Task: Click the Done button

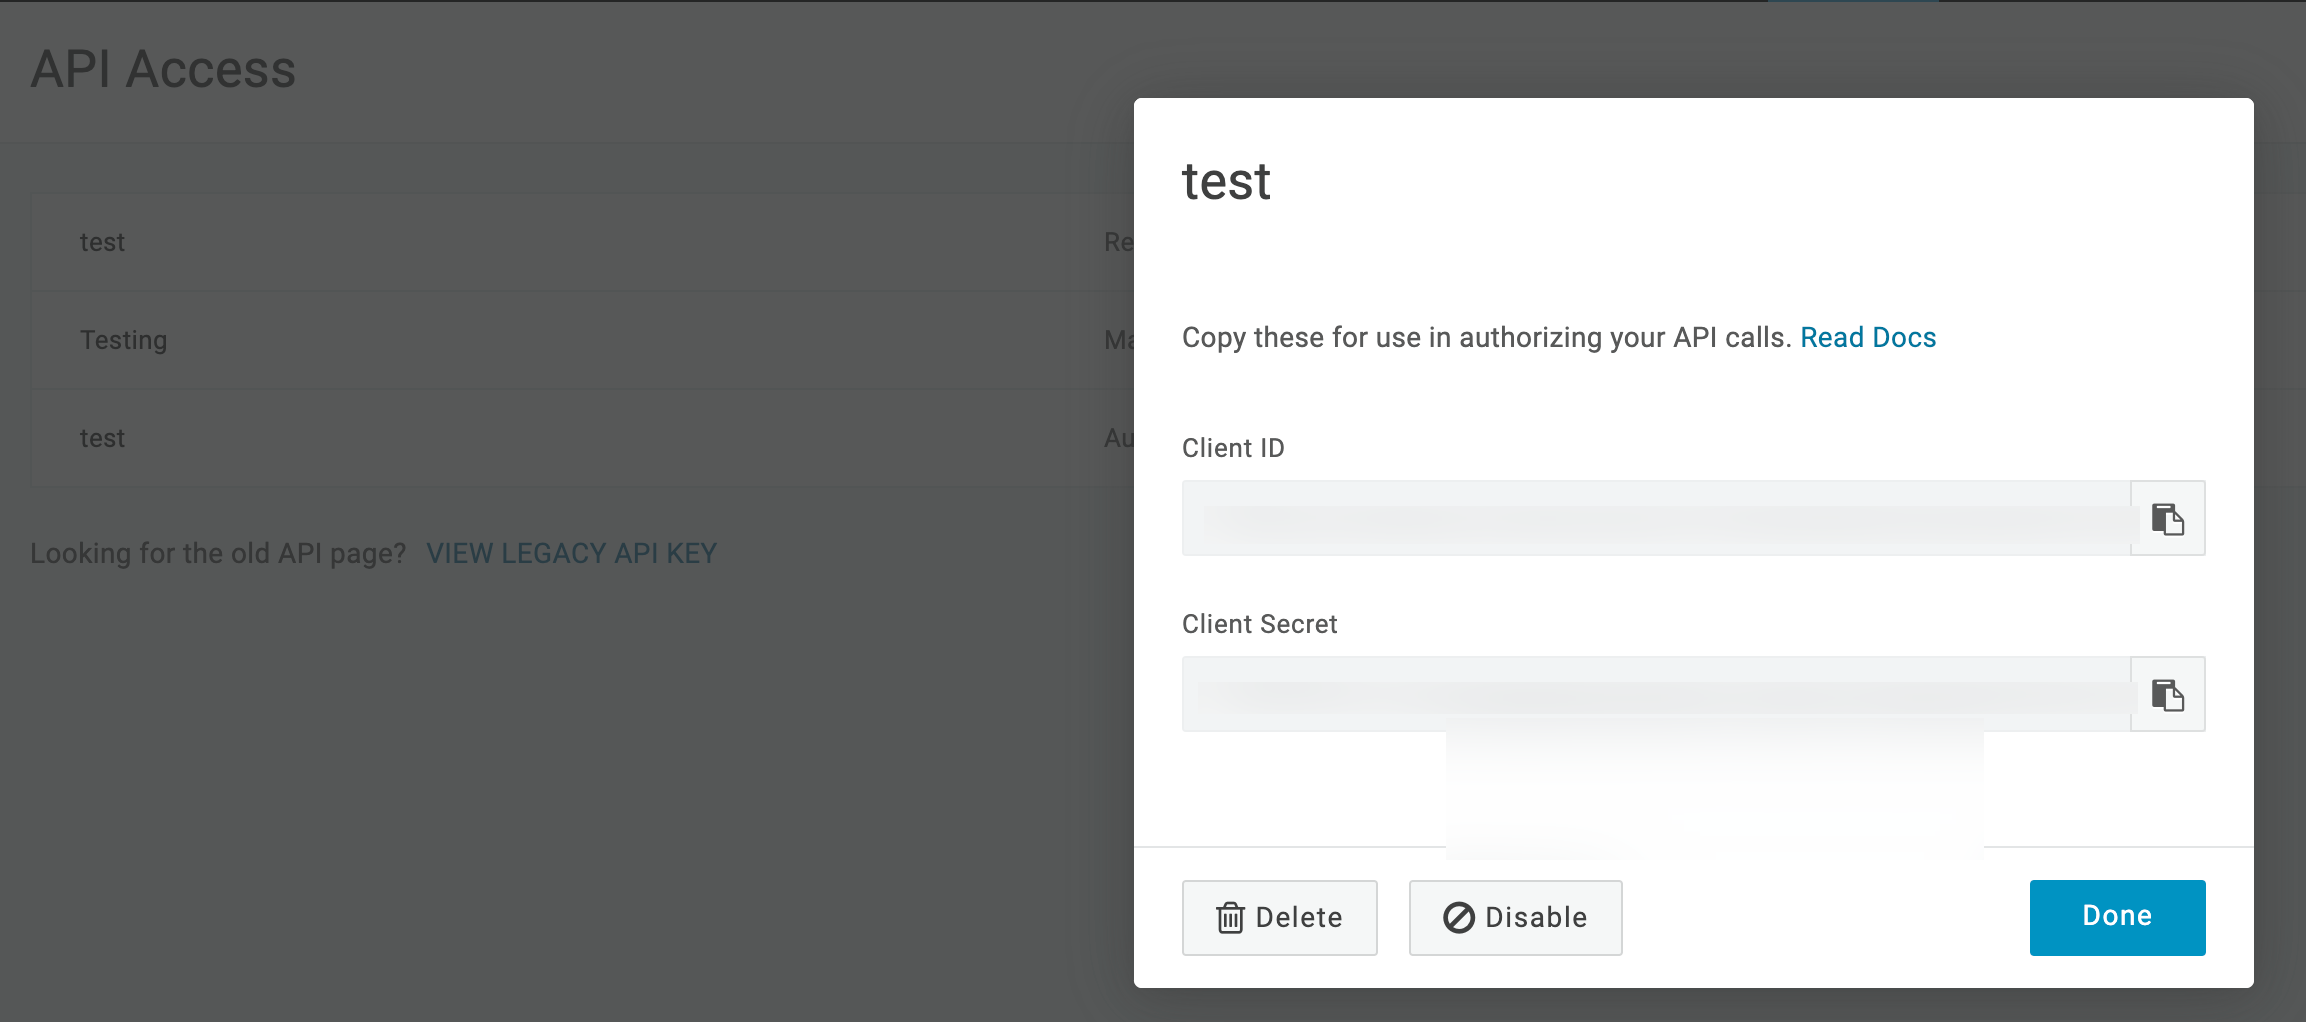Action: pos(2117,917)
